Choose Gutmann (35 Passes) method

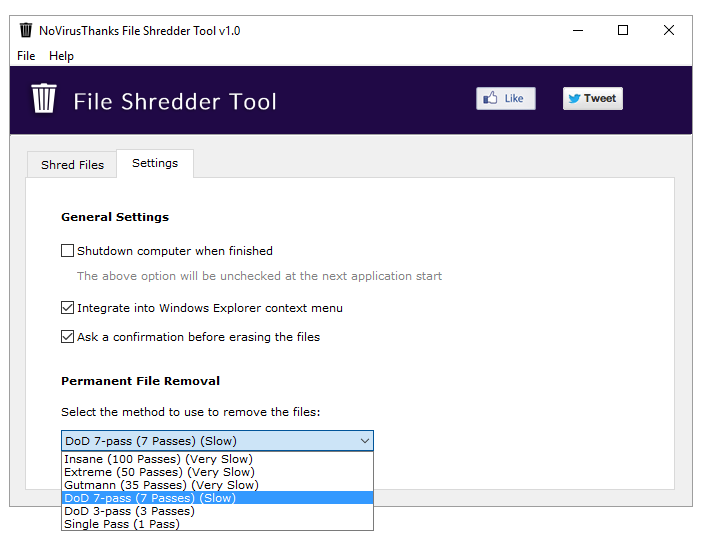click(x=217, y=485)
